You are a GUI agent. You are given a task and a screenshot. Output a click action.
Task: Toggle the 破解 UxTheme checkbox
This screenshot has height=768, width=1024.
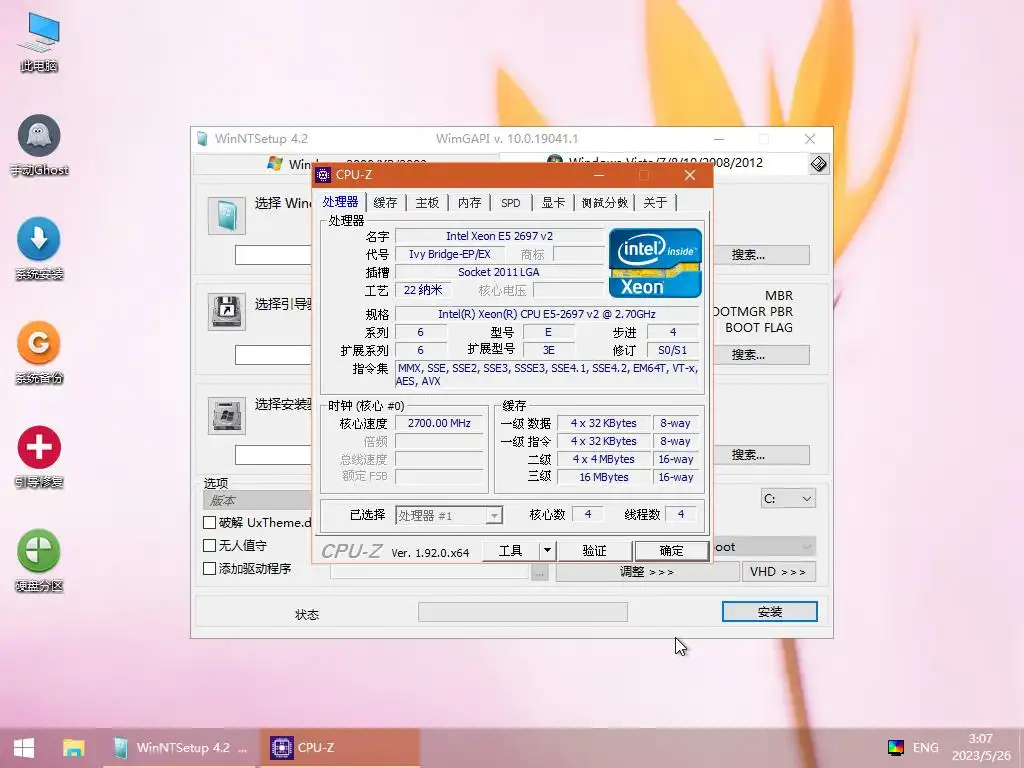[x=210, y=522]
